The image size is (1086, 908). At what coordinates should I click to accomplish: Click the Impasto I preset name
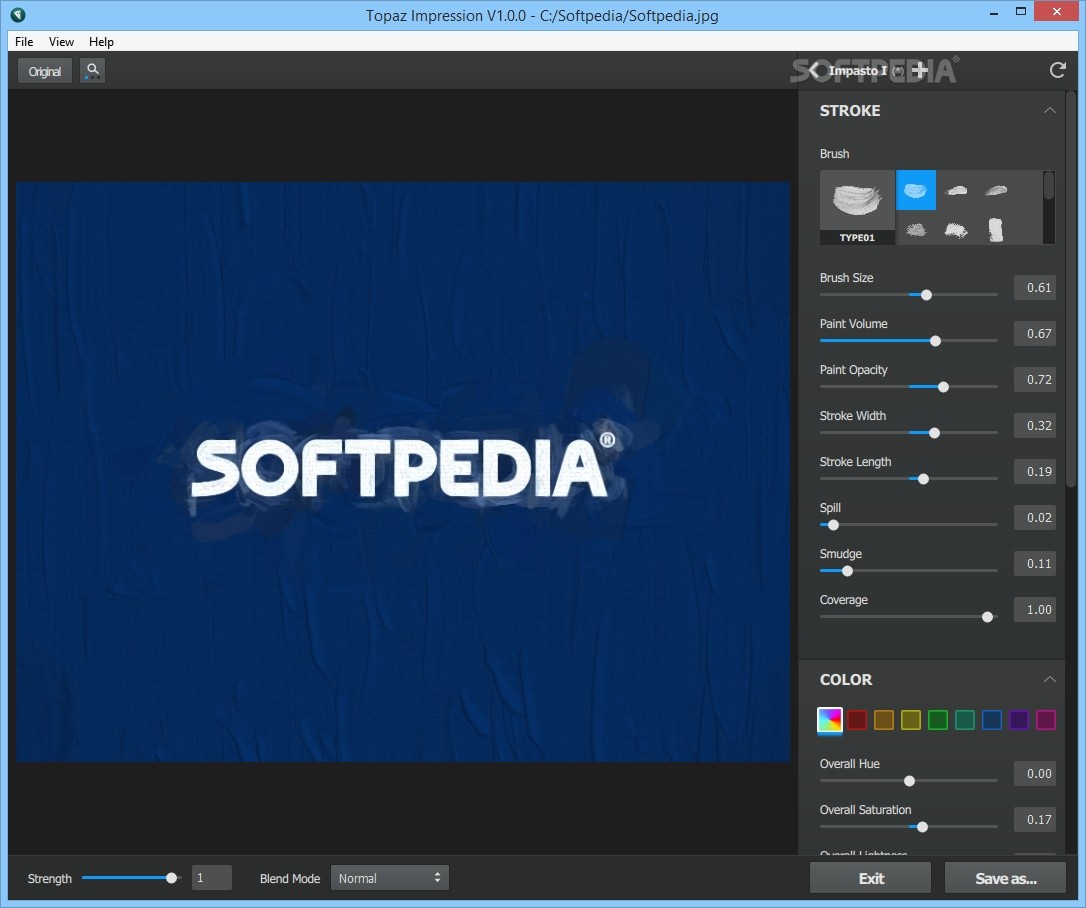857,71
